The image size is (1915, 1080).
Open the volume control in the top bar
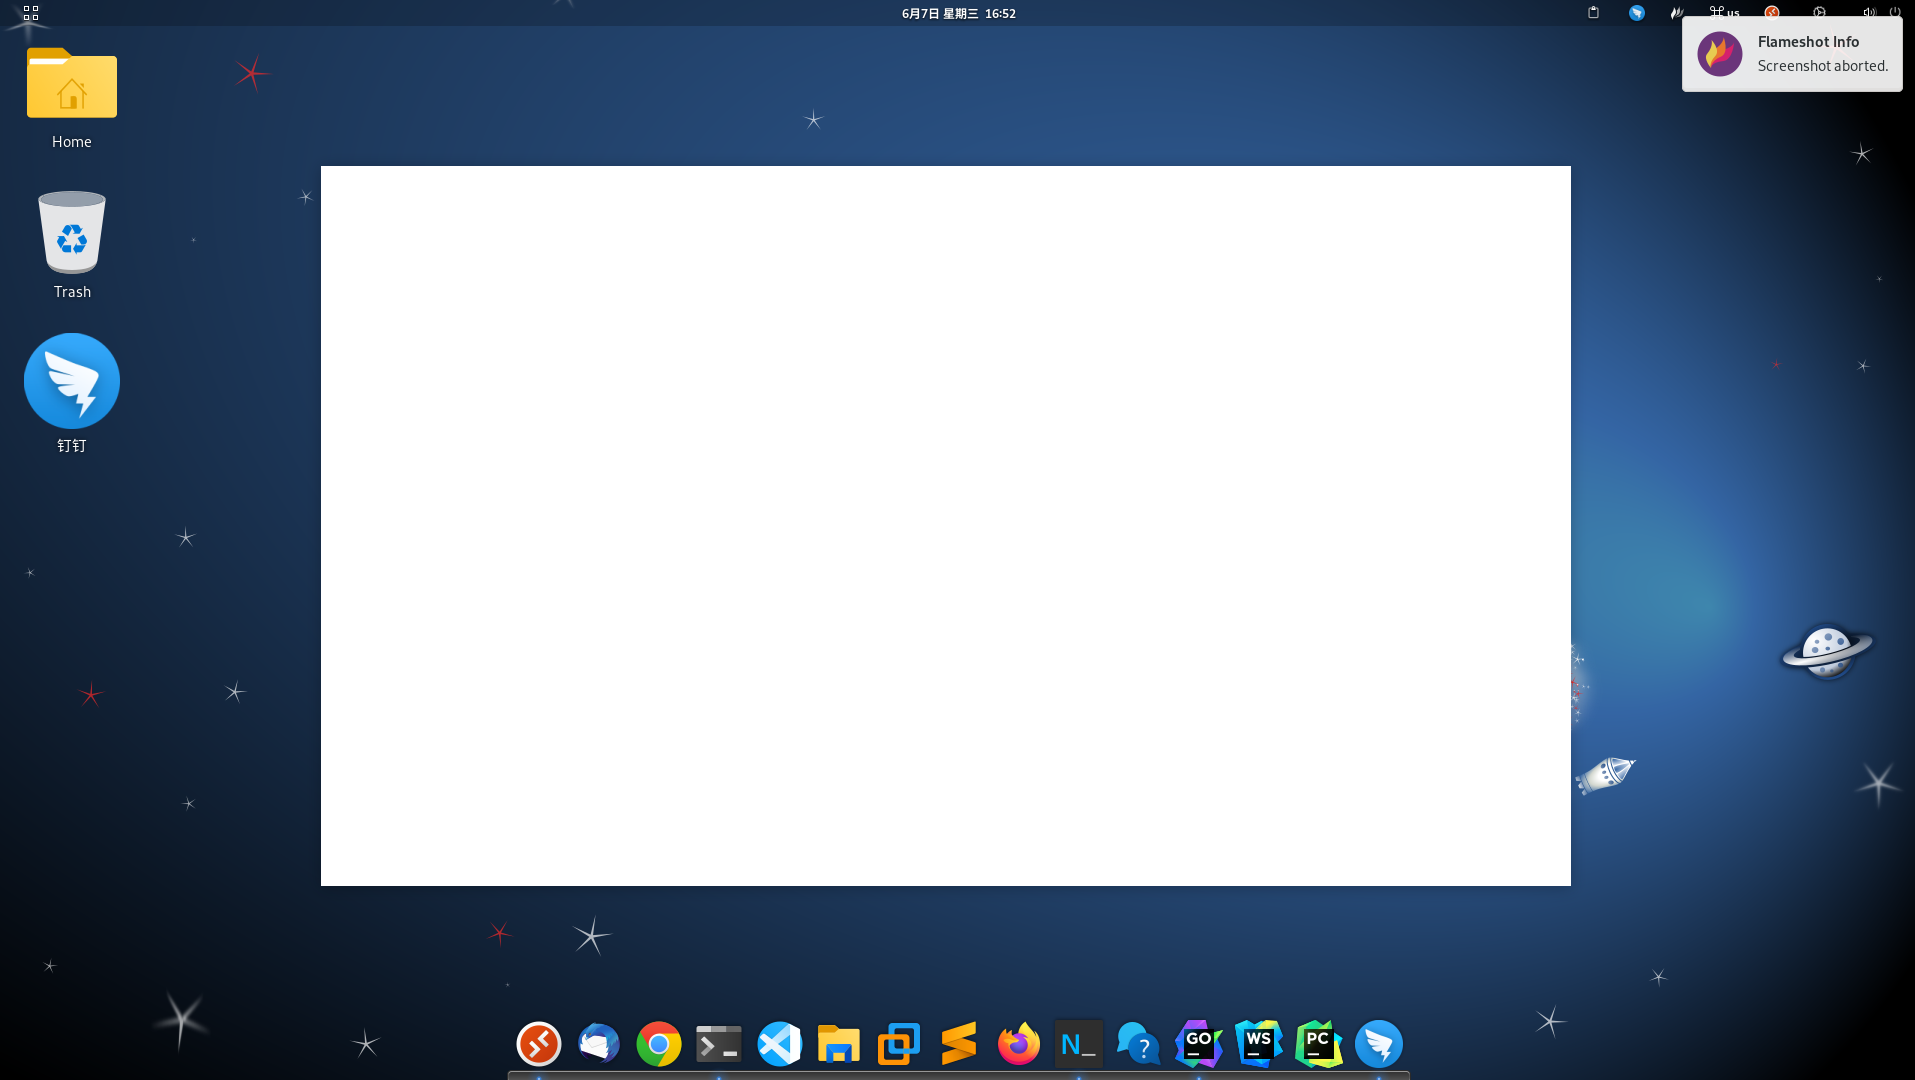[x=1868, y=13]
